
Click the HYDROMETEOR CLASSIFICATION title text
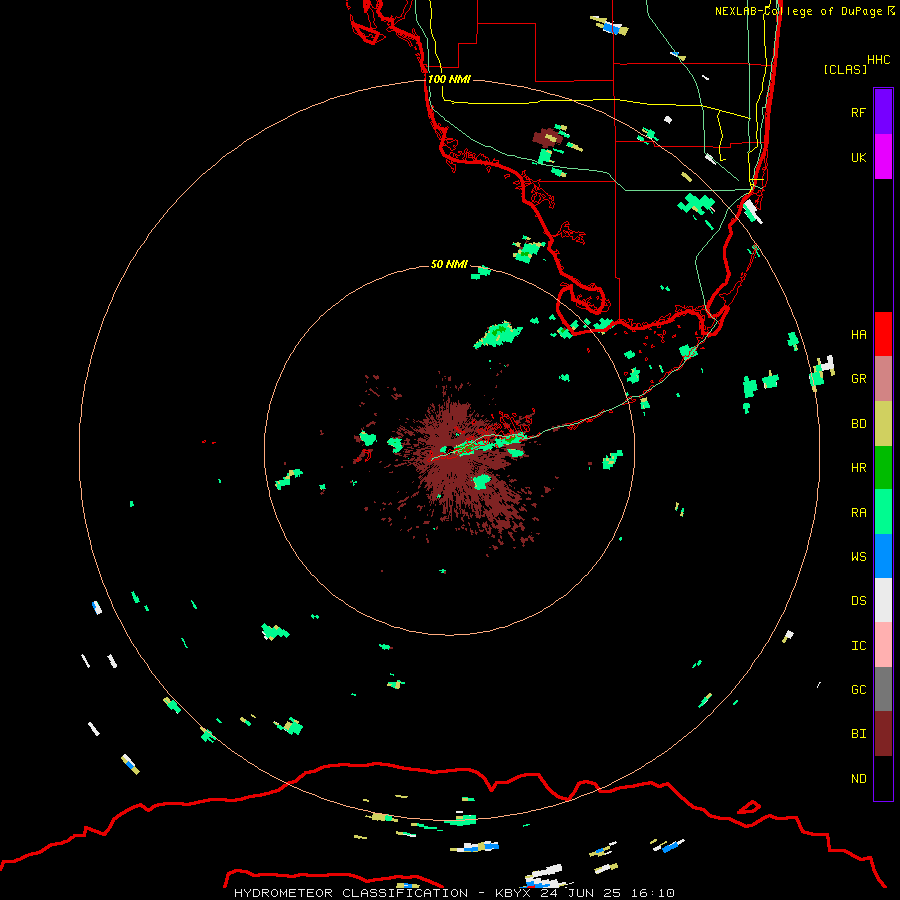(x=351, y=893)
